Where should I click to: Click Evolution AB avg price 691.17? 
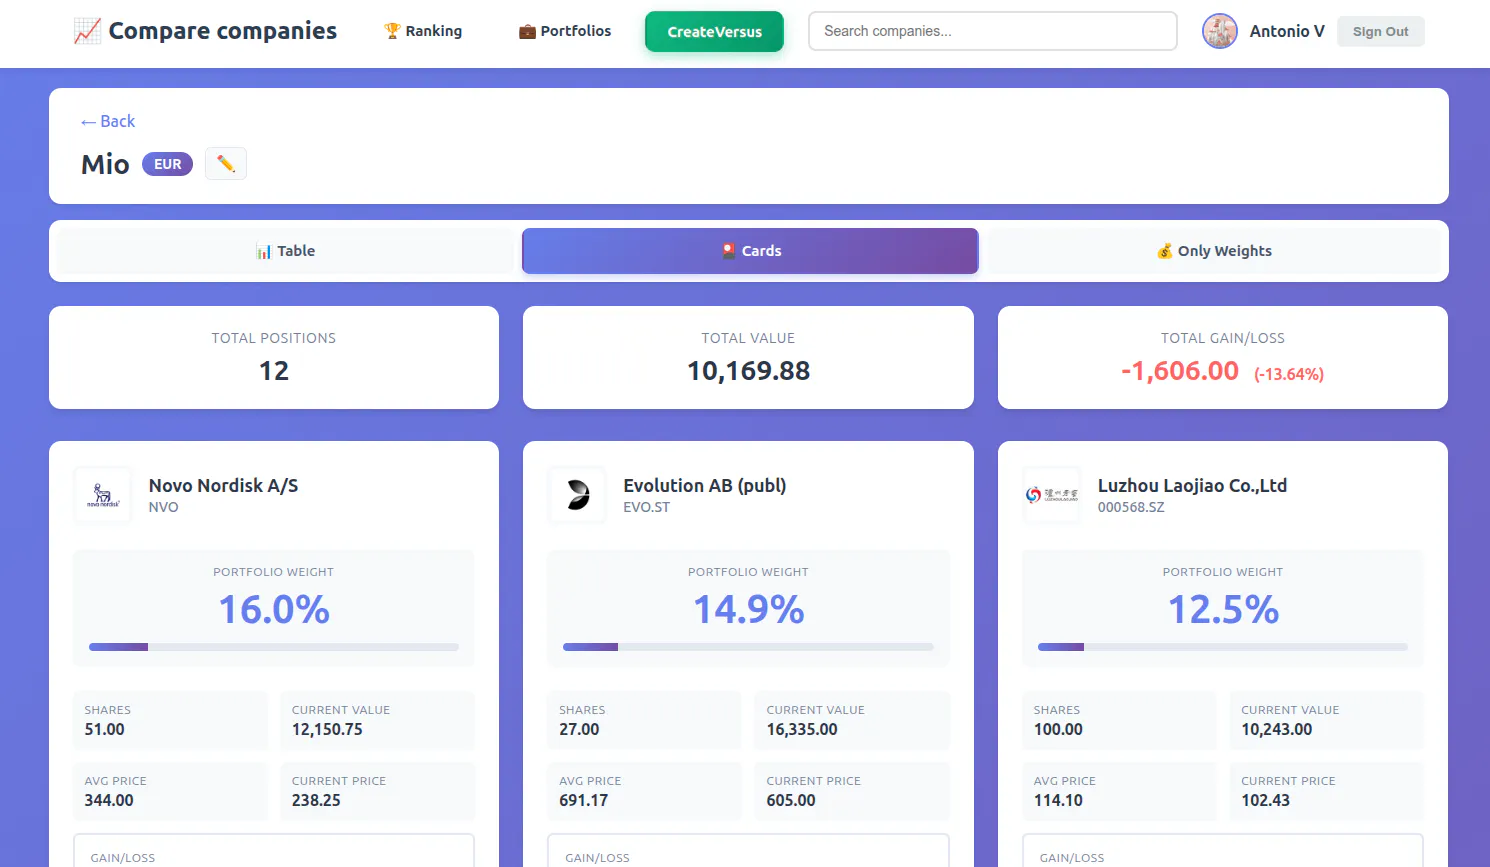pos(584,801)
